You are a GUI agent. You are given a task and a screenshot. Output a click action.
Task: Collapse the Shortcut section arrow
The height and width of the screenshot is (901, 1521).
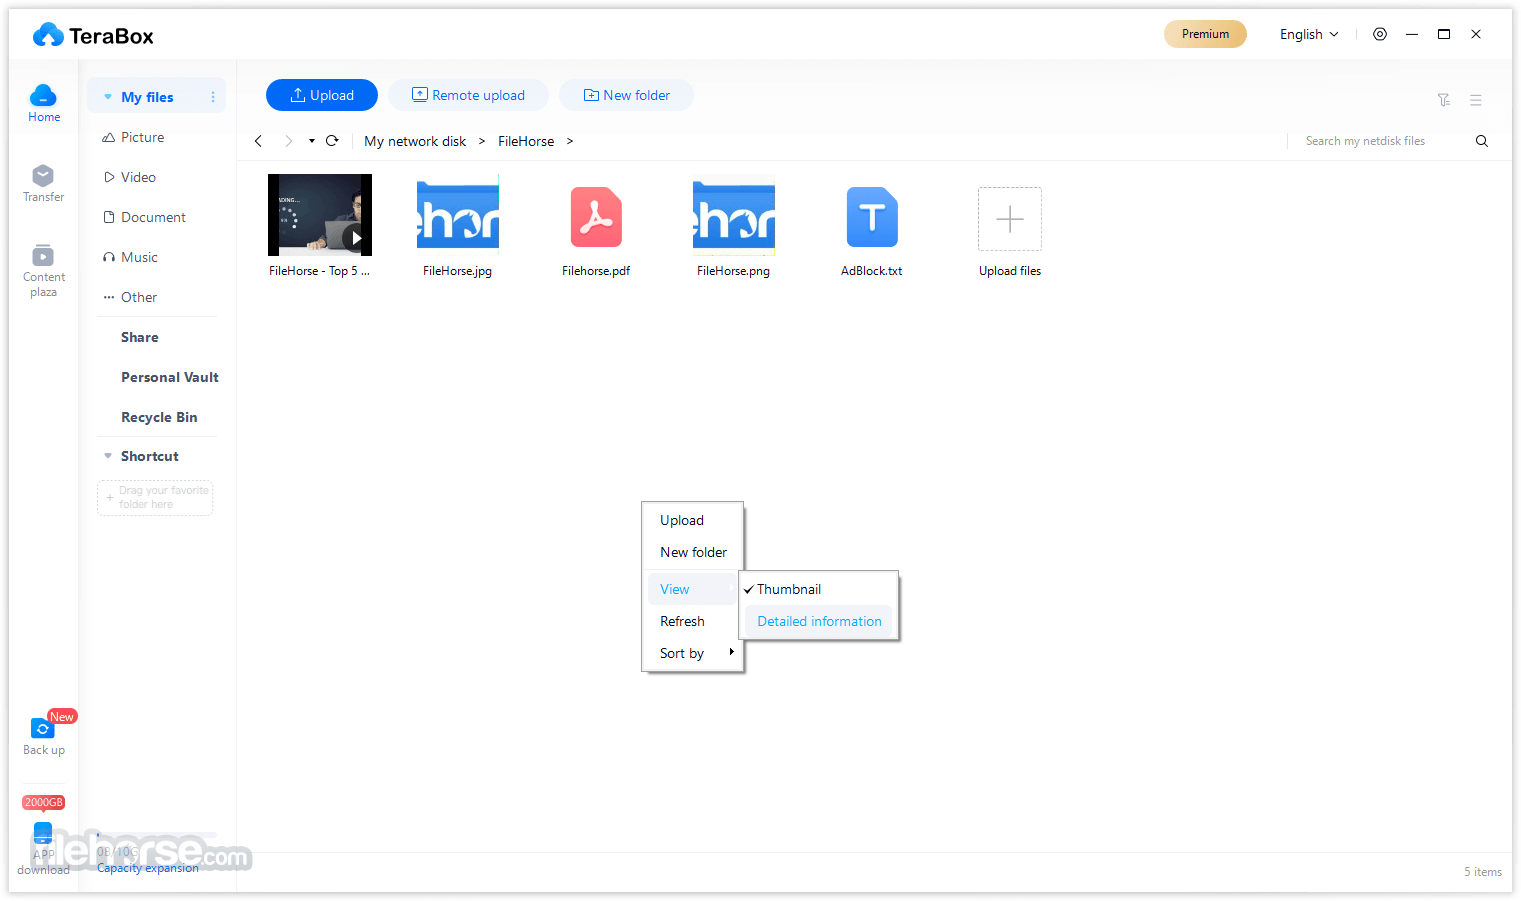point(108,456)
